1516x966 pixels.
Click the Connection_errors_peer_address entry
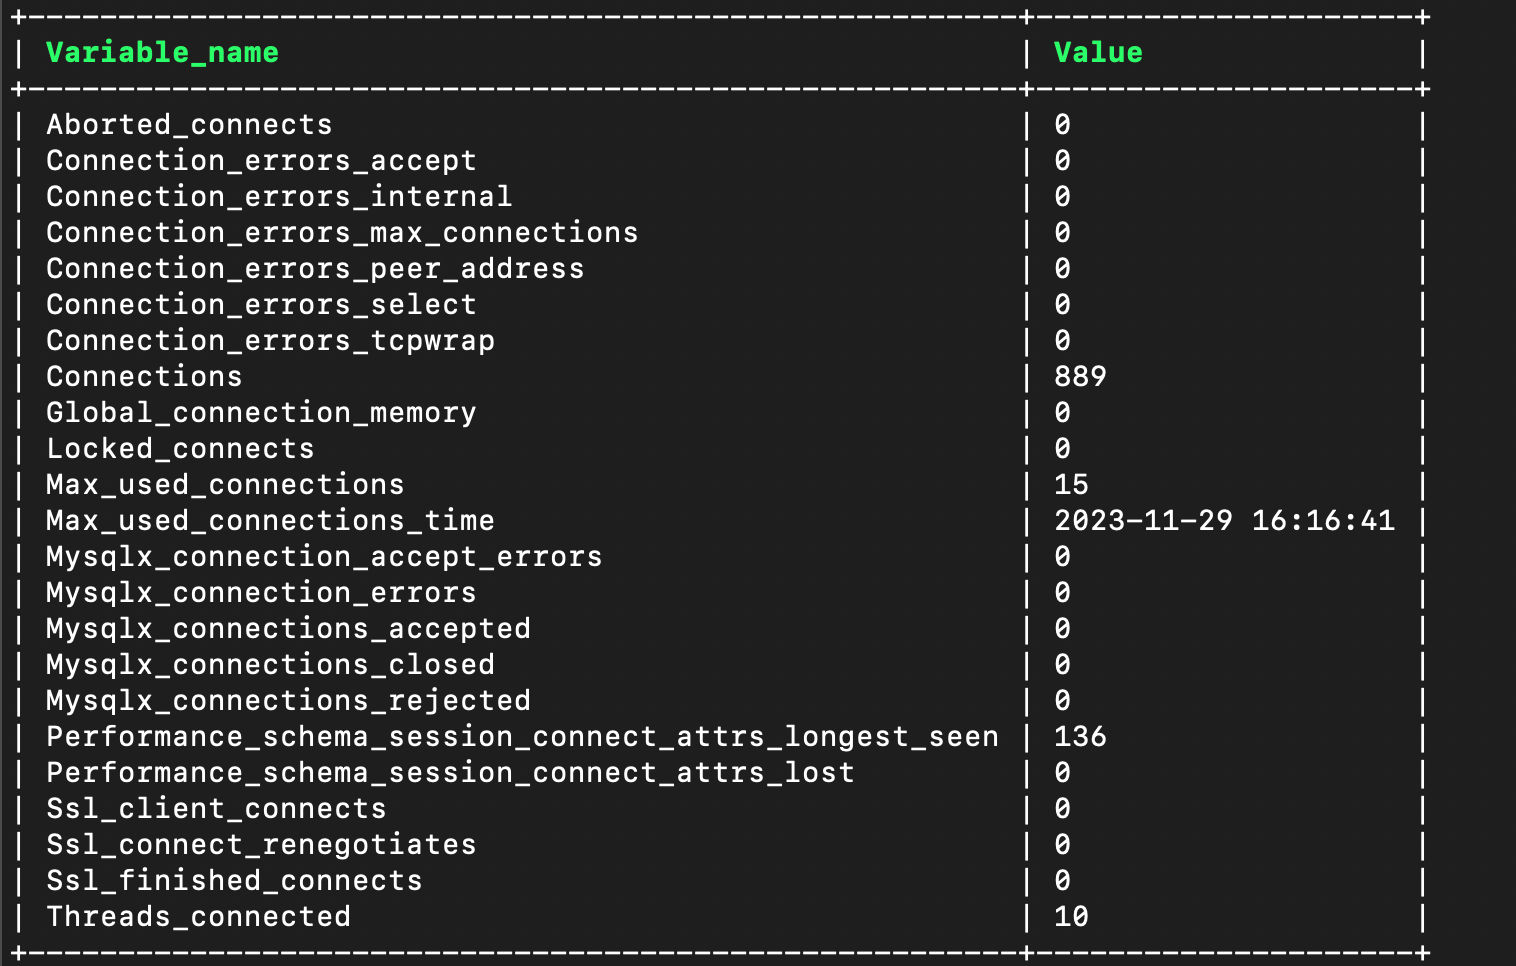[x=315, y=269]
